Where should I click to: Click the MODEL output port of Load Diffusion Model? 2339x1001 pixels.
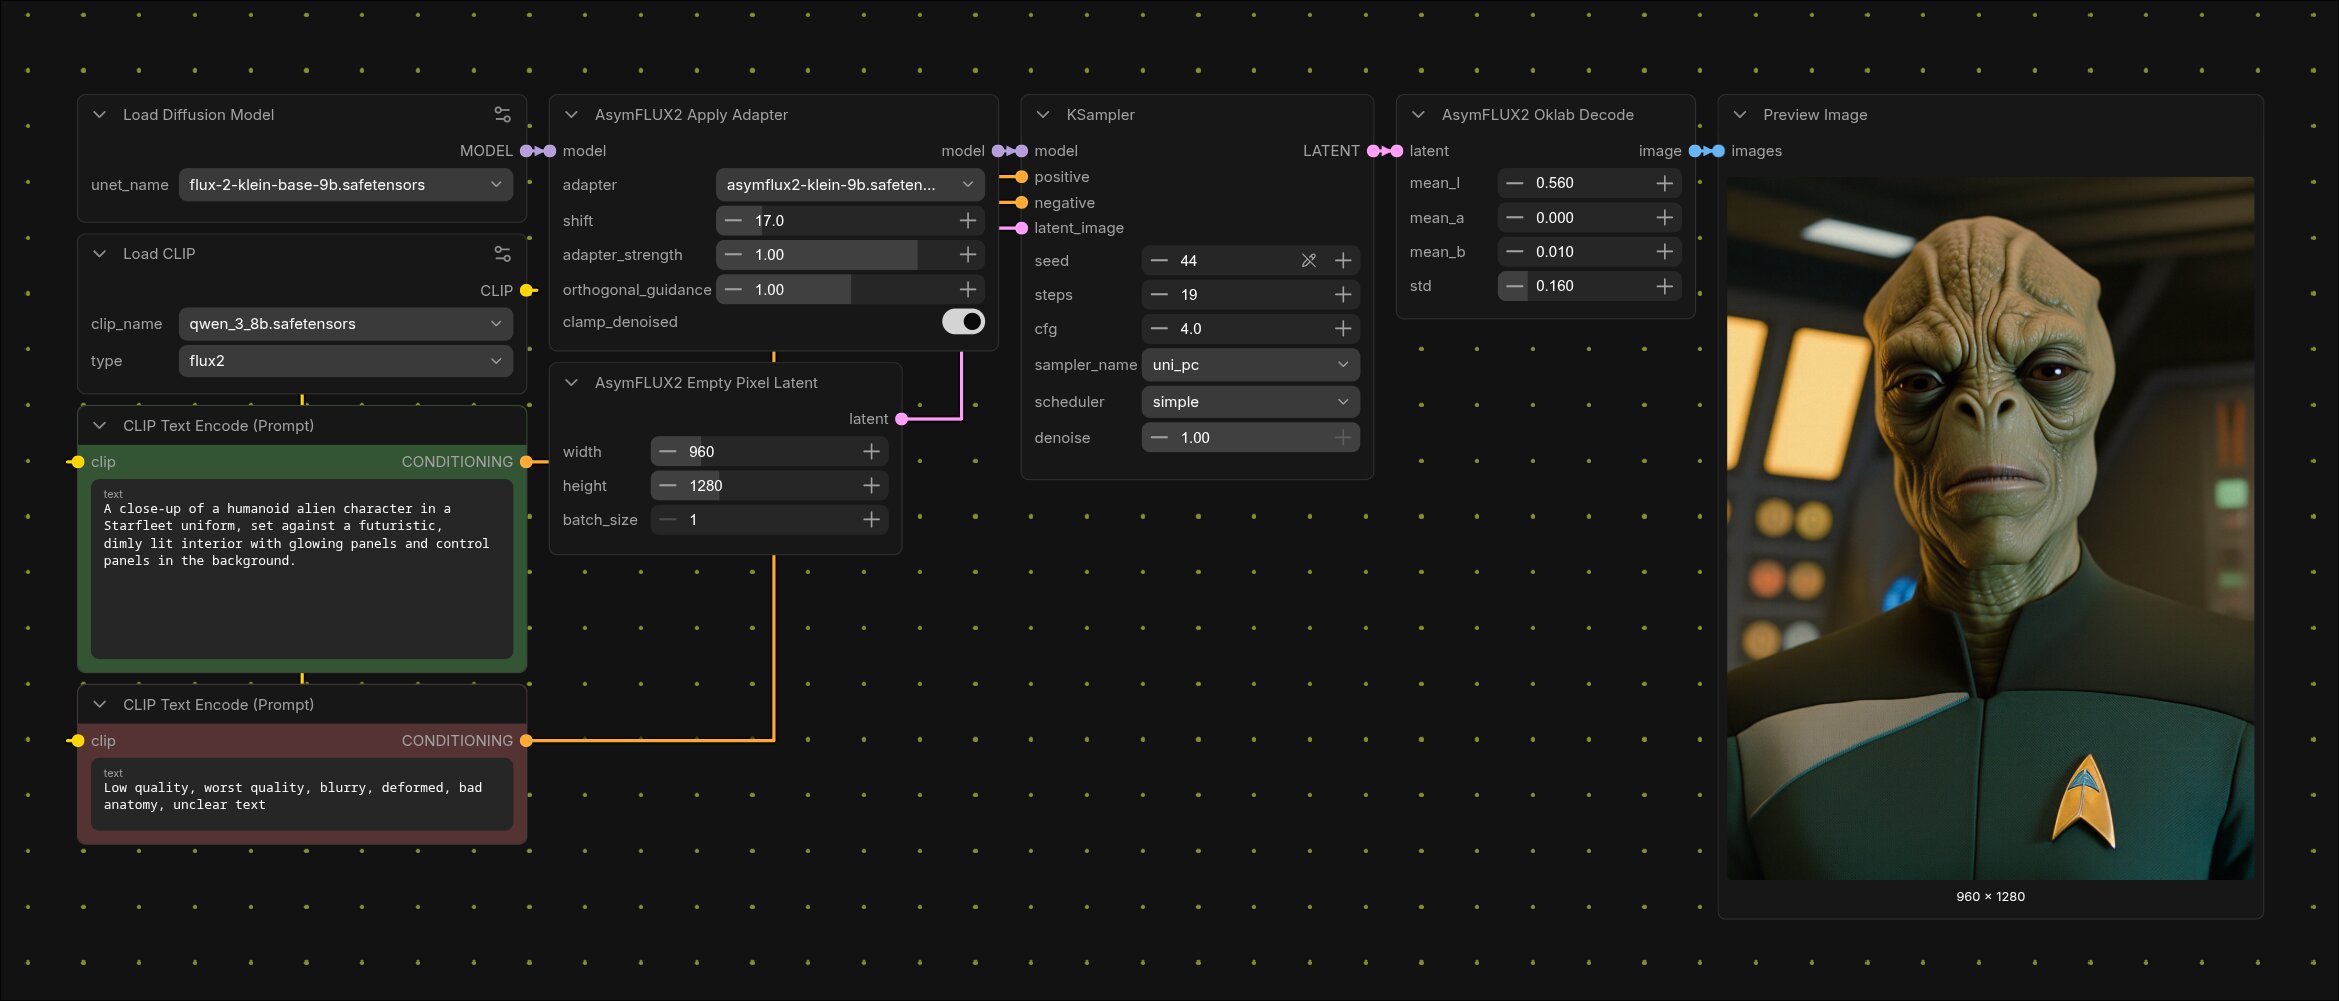point(527,151)
